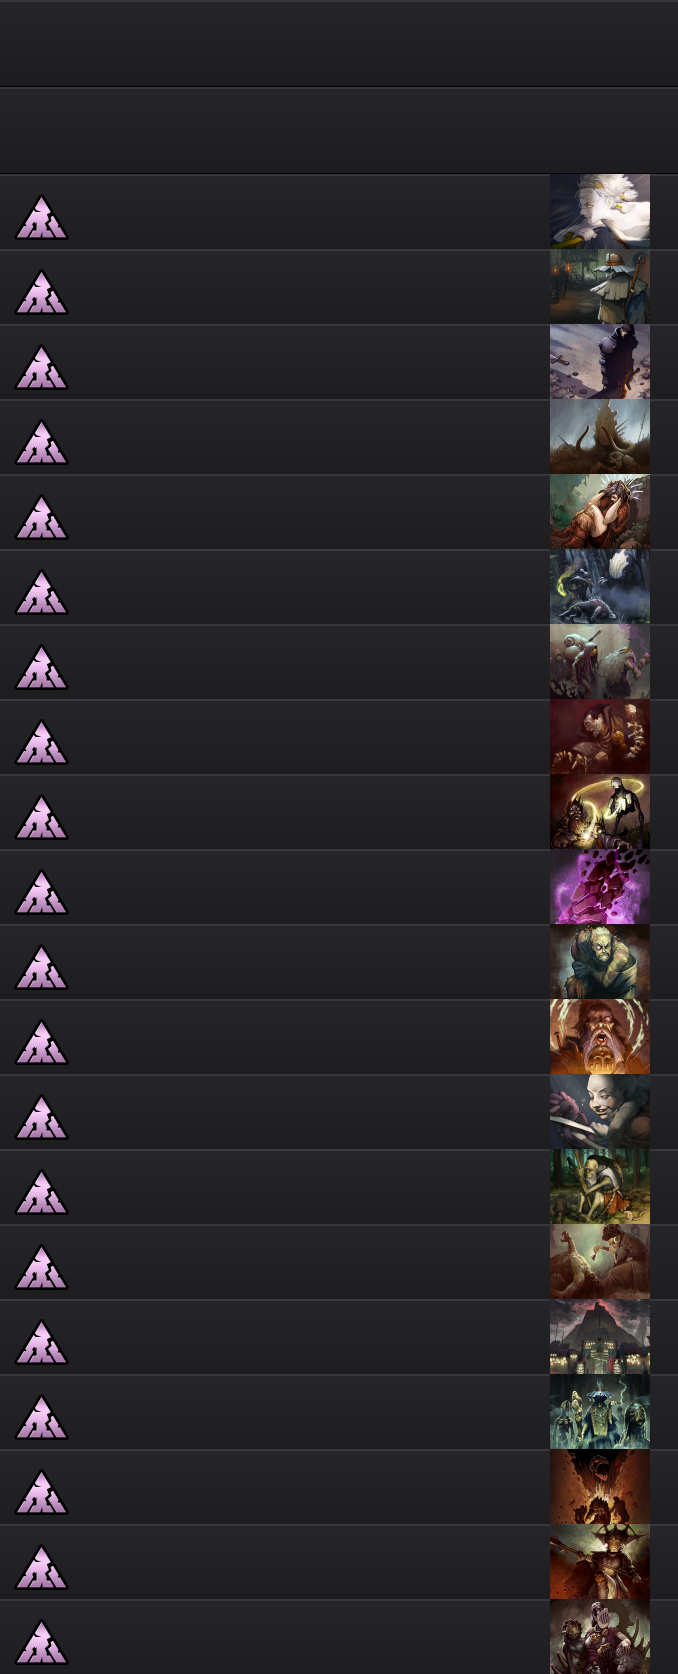
Task: Click the triangle icon next to horned beast corpse art
Action: coord(41,442)
